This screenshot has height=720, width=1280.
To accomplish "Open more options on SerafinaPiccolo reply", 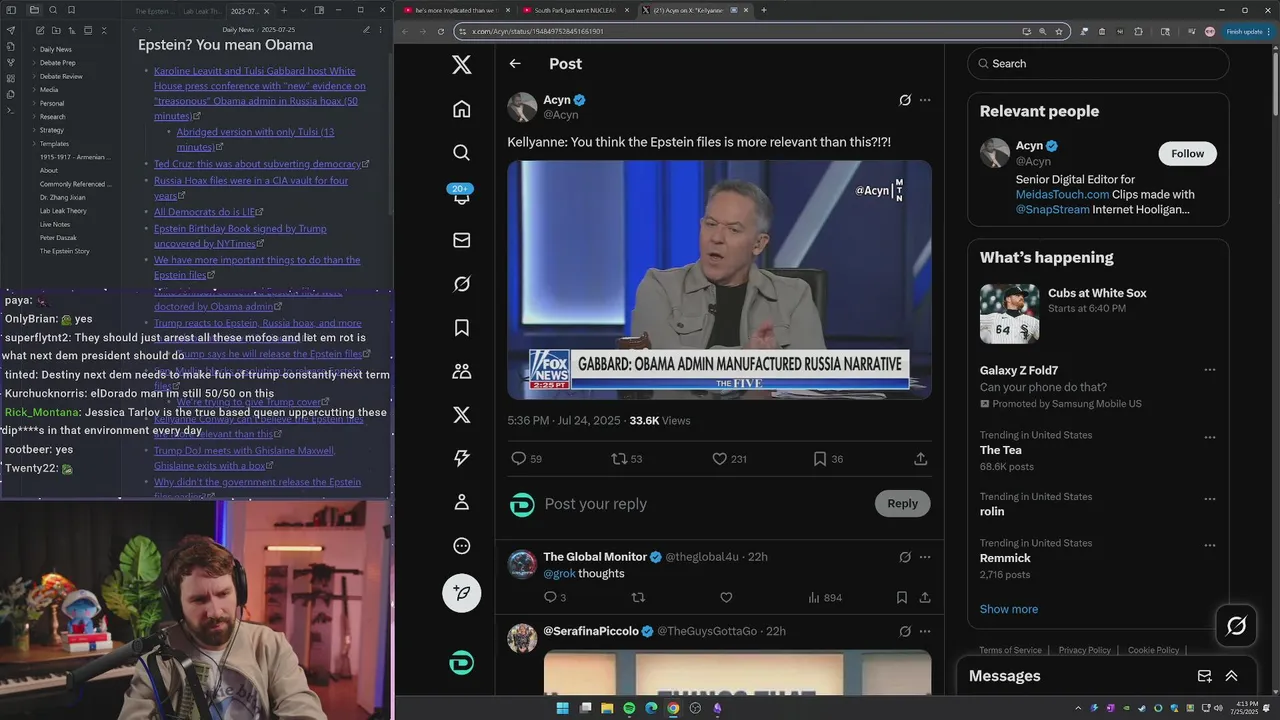I will (925, 631).
